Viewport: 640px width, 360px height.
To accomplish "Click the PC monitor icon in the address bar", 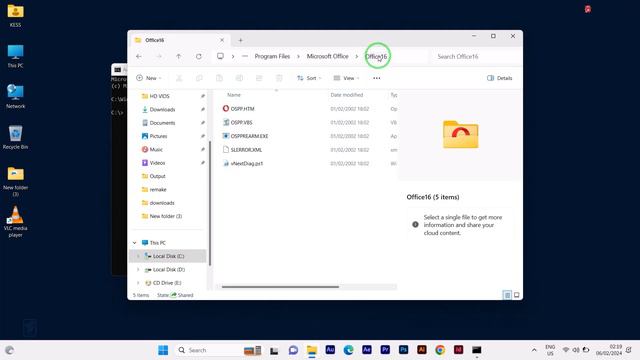I will tap(220, 56).
